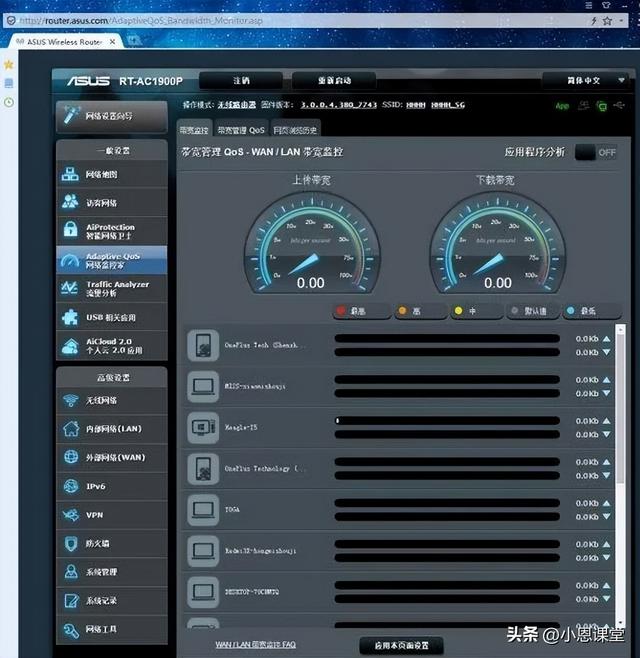Click the Xeagle-I5 upload bandwidth bar

tap(447, 420)
